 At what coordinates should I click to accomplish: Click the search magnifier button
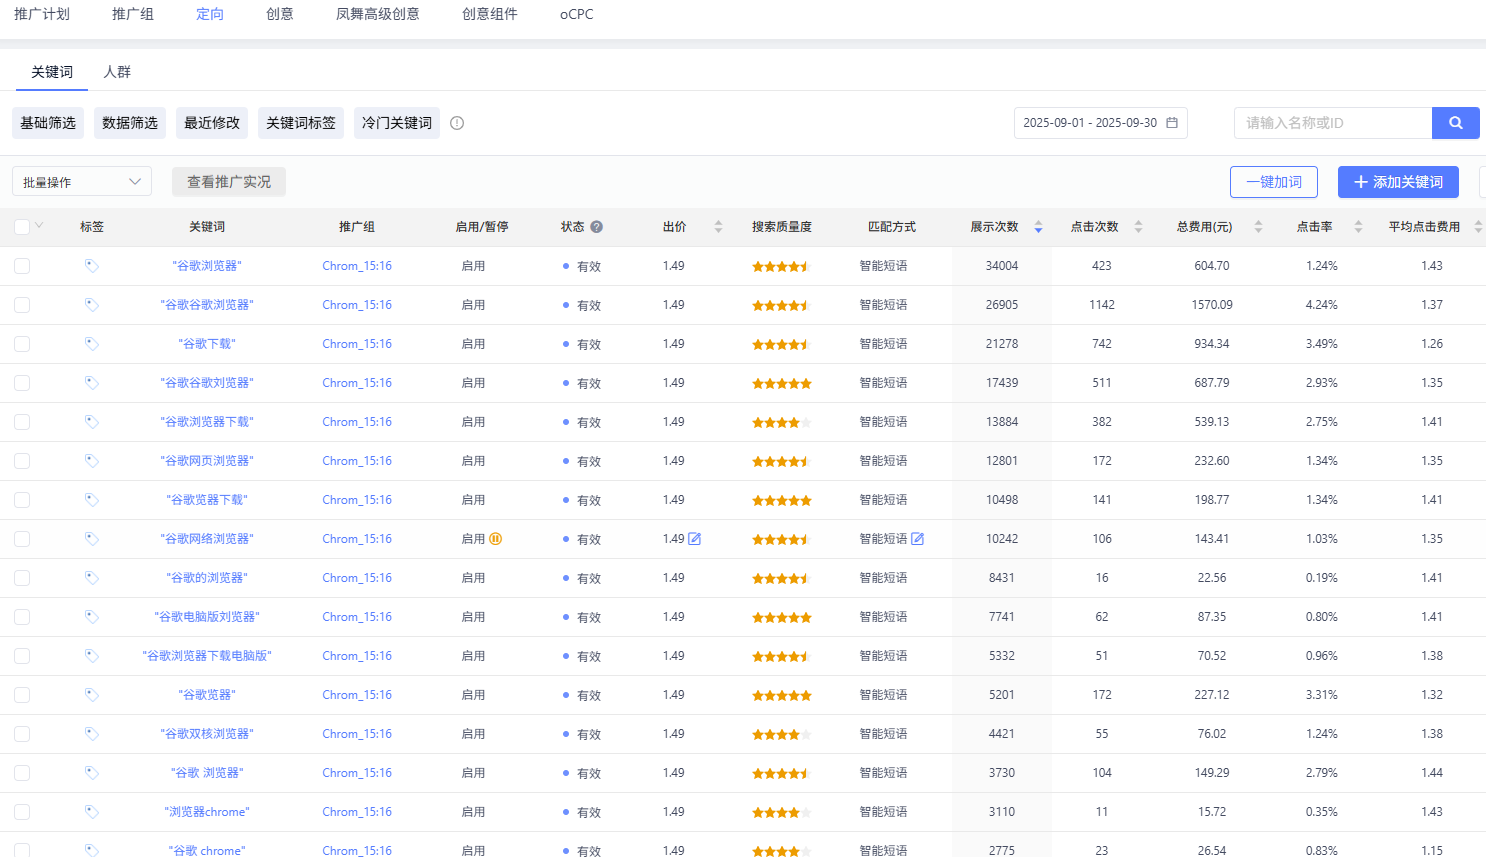(1455, 123)
